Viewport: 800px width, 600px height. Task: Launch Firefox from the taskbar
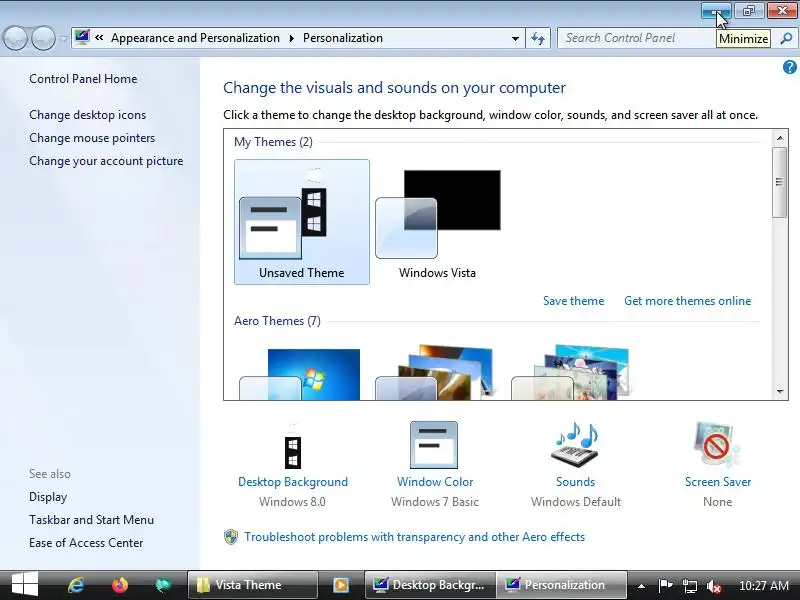tap(120, 585)
